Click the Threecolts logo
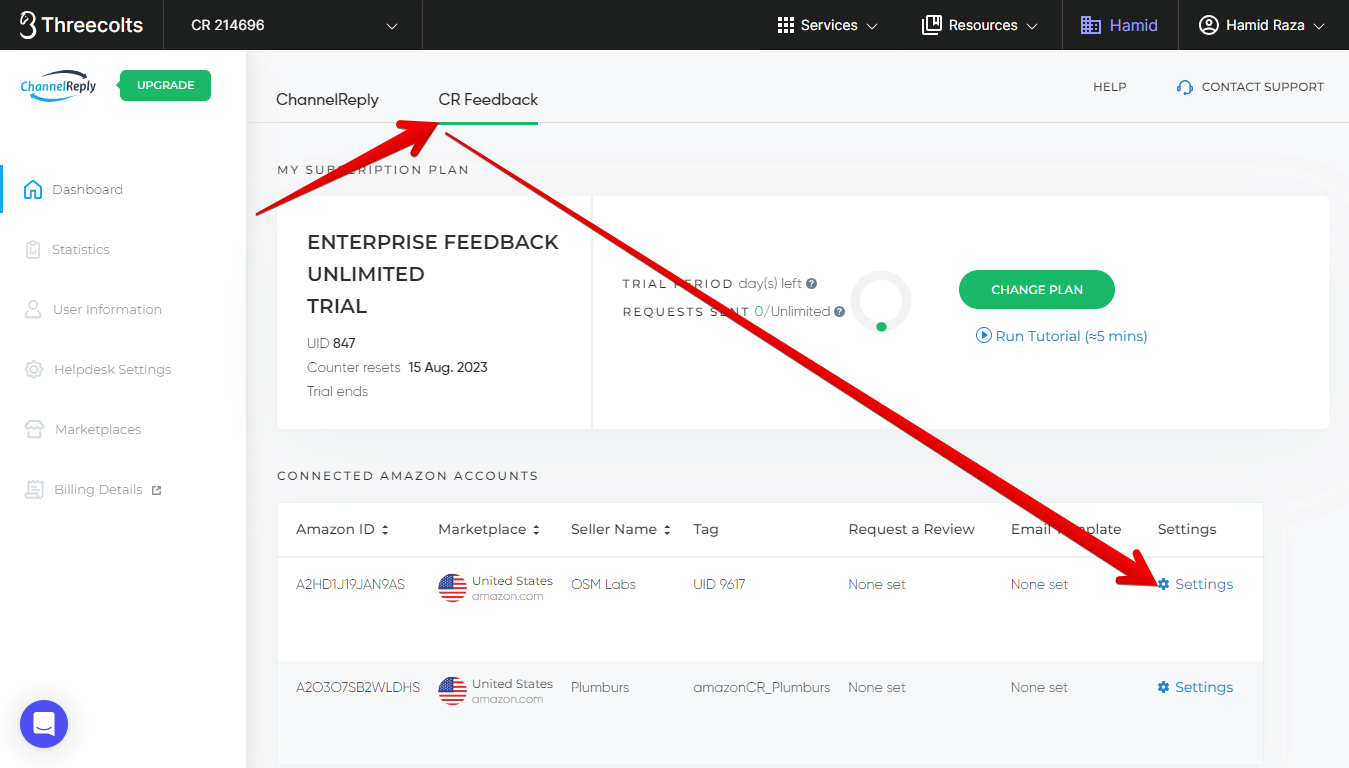 point(82,25)
